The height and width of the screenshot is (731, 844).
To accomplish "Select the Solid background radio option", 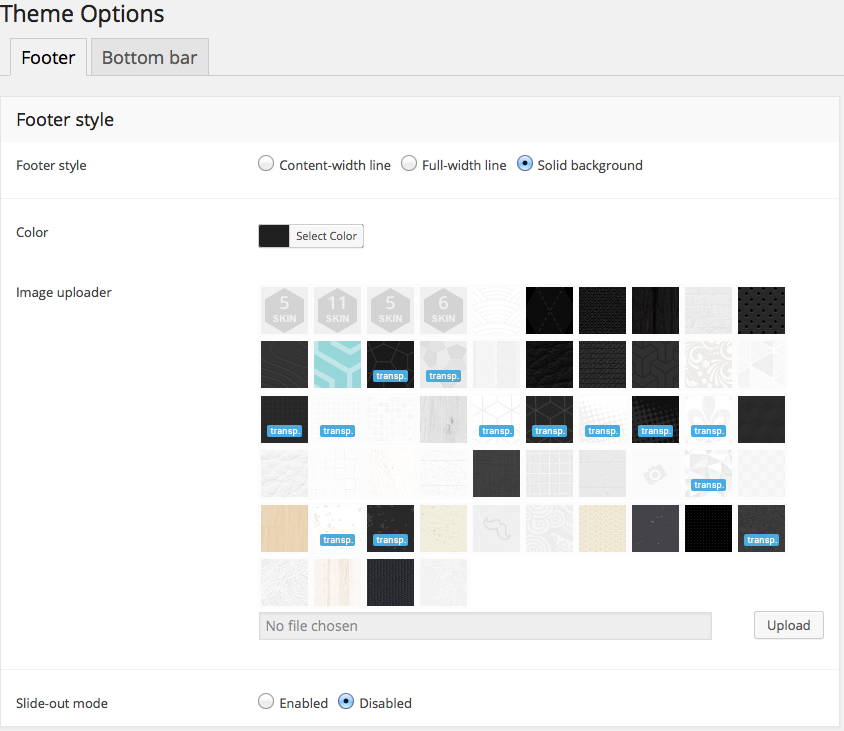I will point(525,164).
